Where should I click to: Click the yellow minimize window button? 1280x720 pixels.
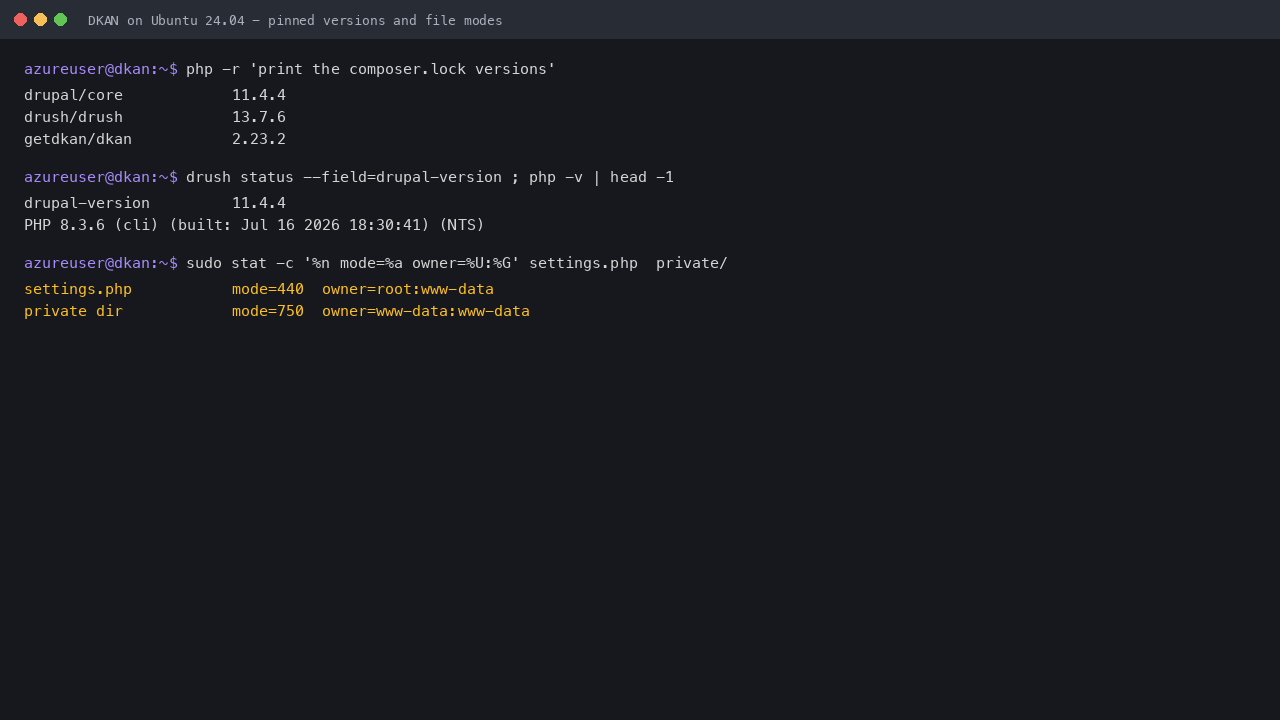pyautogui.click(x=40, y=20)
